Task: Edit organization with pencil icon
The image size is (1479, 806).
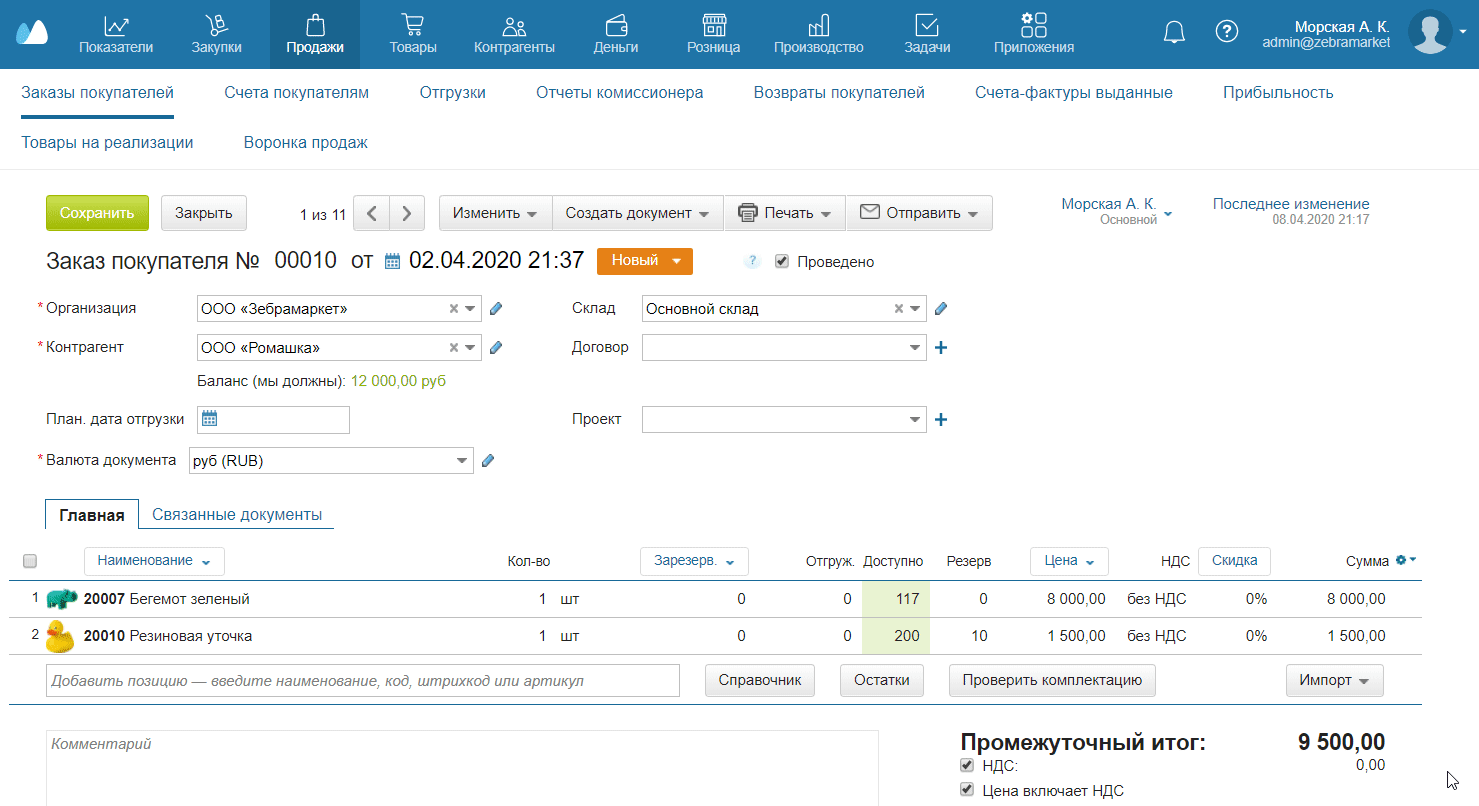Action: [496, 309]
